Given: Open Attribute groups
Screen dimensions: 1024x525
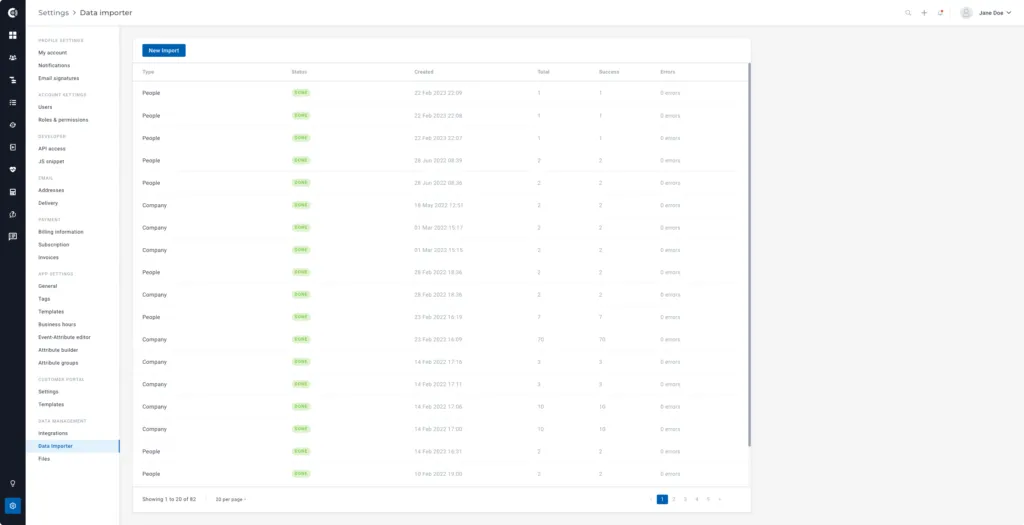Looking at the screenshot, I should pyautogui.click(x=58, y=363).
